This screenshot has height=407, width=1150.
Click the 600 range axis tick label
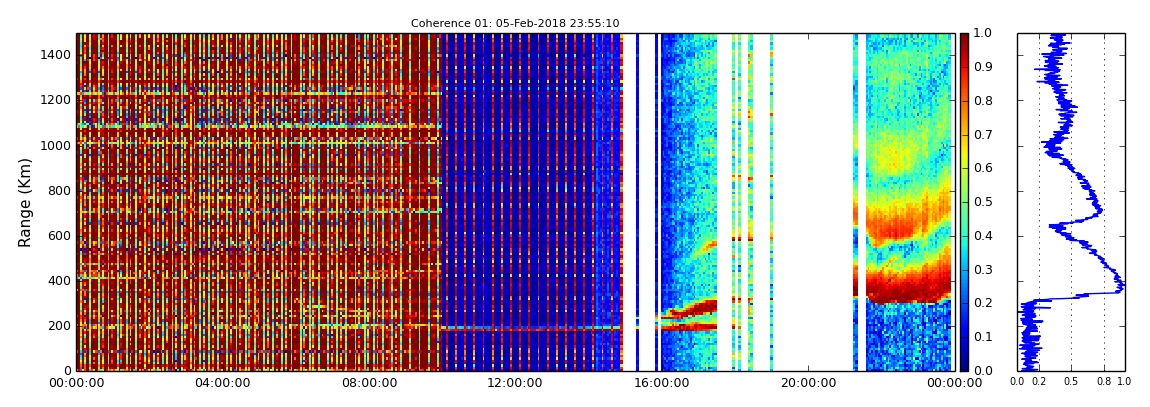[60, 235]
